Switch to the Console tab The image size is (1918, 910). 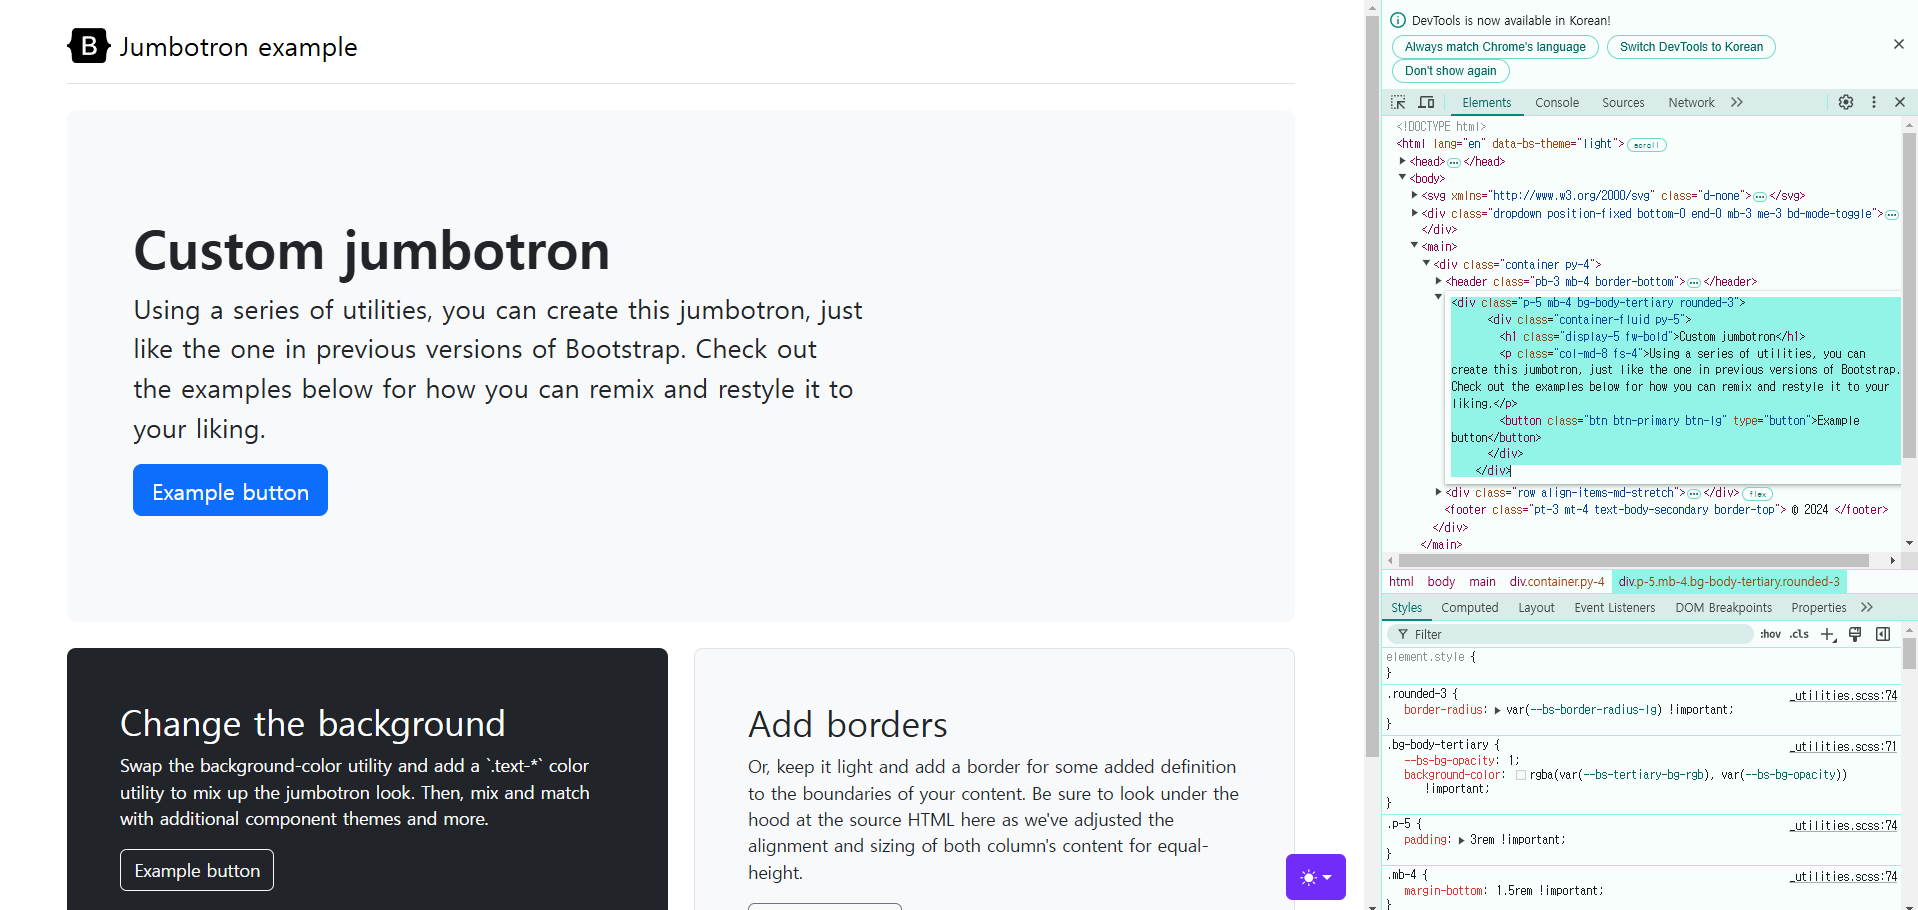click(1557, 103)
